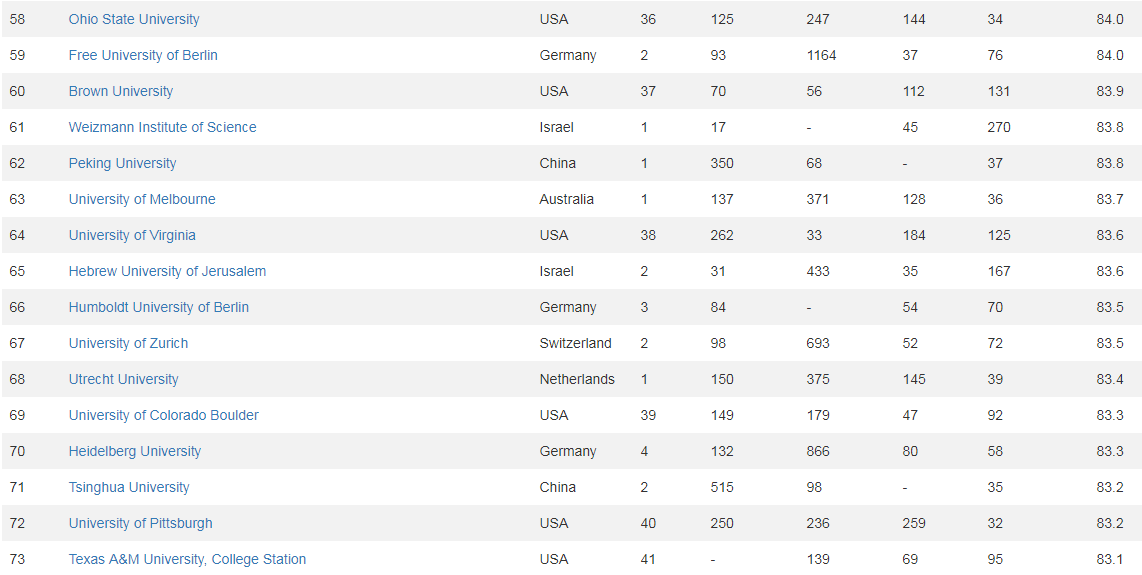This screenshot has width=1142, height=575.
Task: Visit the Tsinghua University link
Action: (129, 488)
